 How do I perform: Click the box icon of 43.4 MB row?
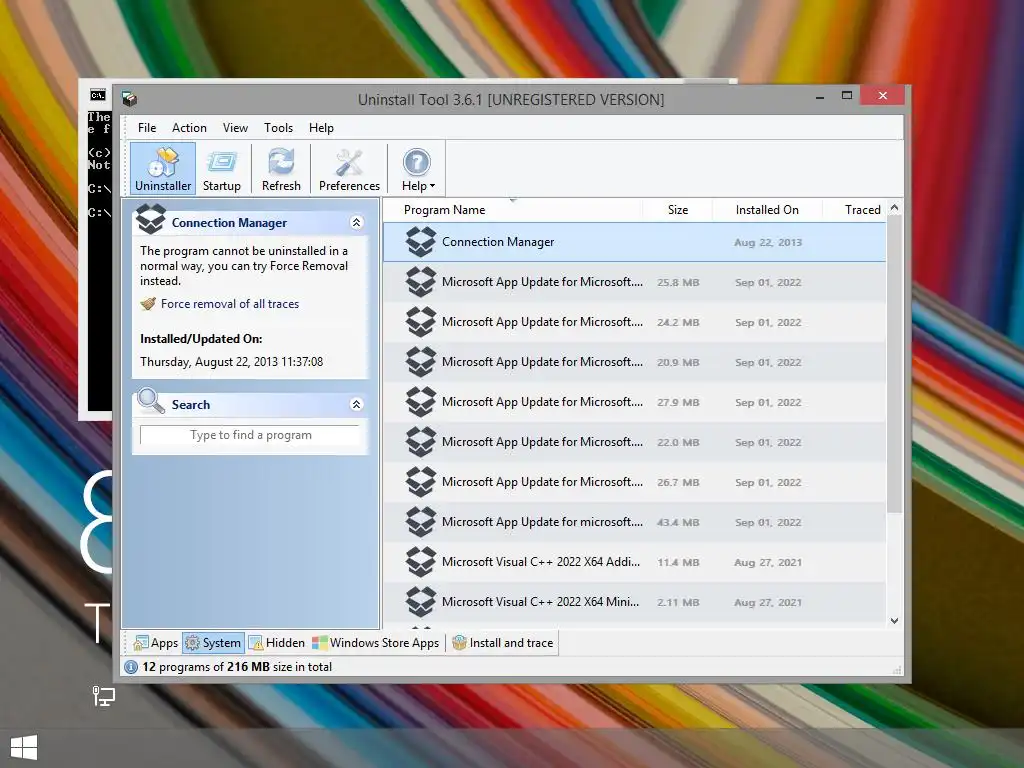421,522
